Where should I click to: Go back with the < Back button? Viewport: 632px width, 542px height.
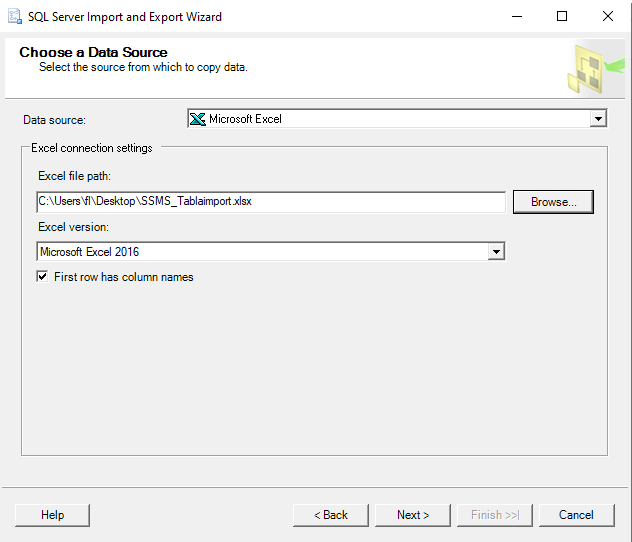331,515
